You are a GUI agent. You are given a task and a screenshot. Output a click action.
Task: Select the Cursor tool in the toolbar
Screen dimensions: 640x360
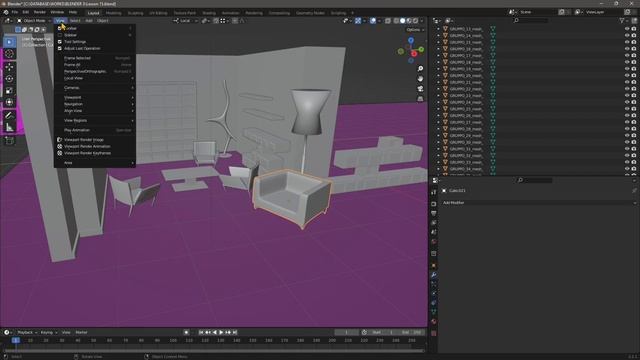[x=9, y=54]
